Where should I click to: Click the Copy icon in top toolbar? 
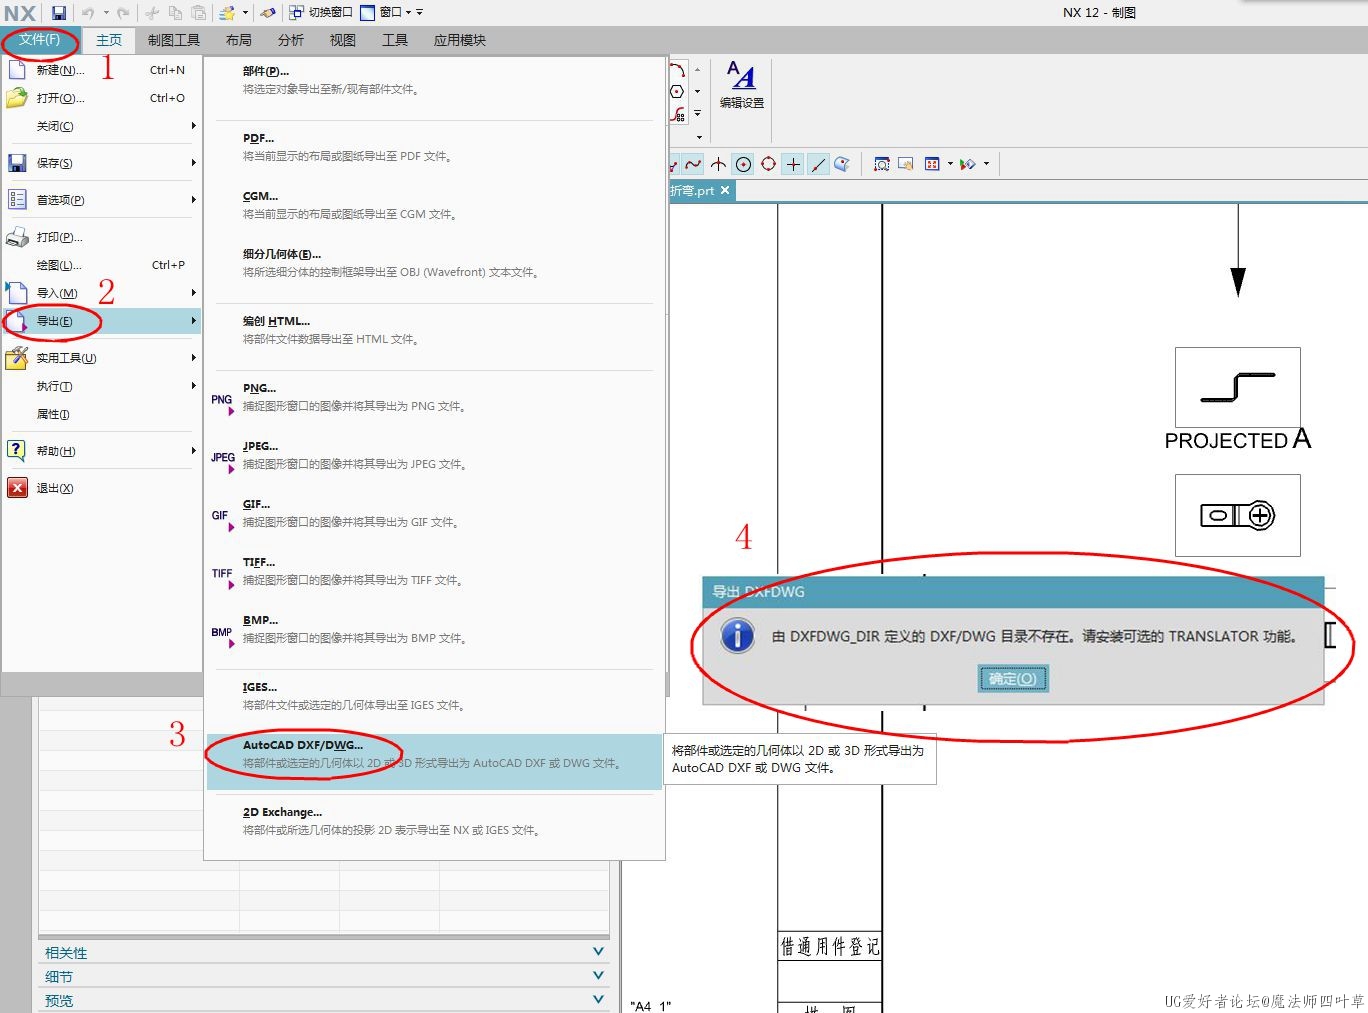coord(175,13)
